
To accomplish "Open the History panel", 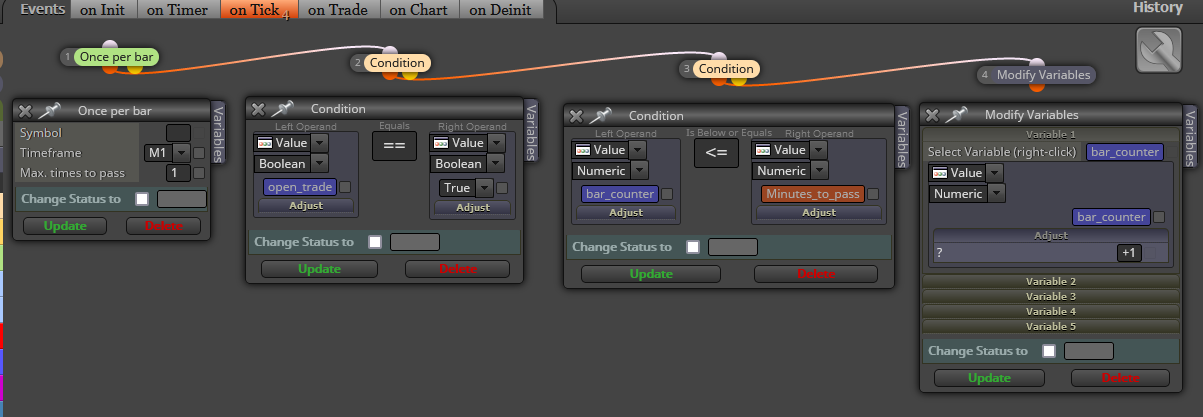I will coord(1157,7).
